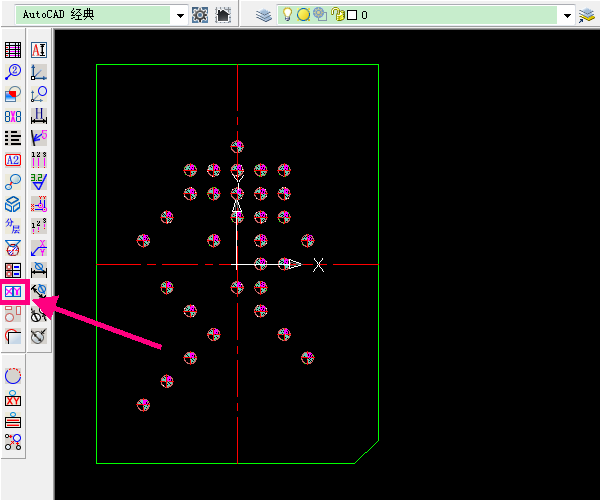The image size is (600, 500).
Task: Toggle layer 0 lock padlock icon
Action: tap(338, 15)
